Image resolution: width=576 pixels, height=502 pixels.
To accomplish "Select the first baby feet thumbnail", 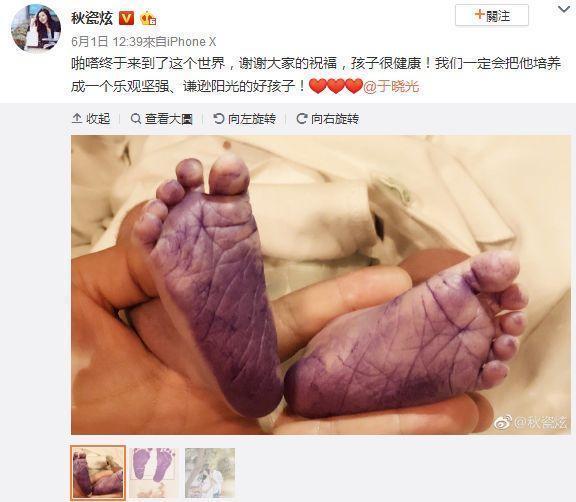I will 98,473.
